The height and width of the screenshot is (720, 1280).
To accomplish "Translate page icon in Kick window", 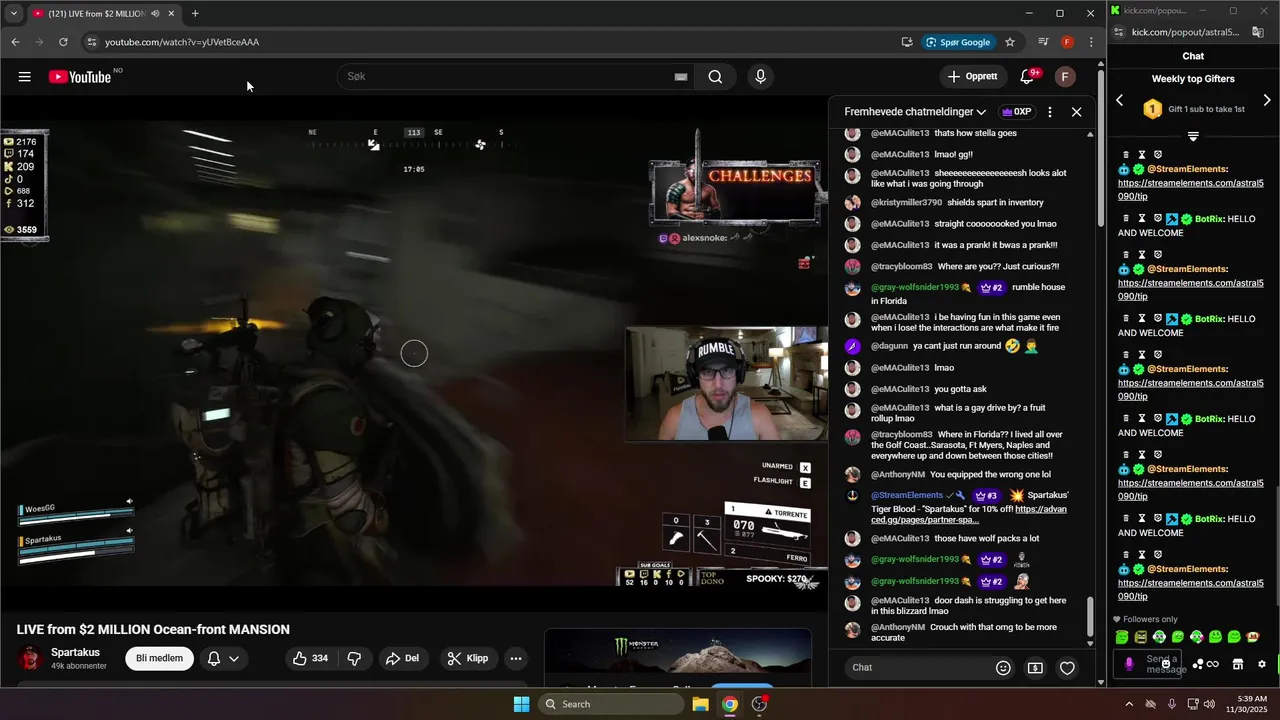I will coord(1258,32).
